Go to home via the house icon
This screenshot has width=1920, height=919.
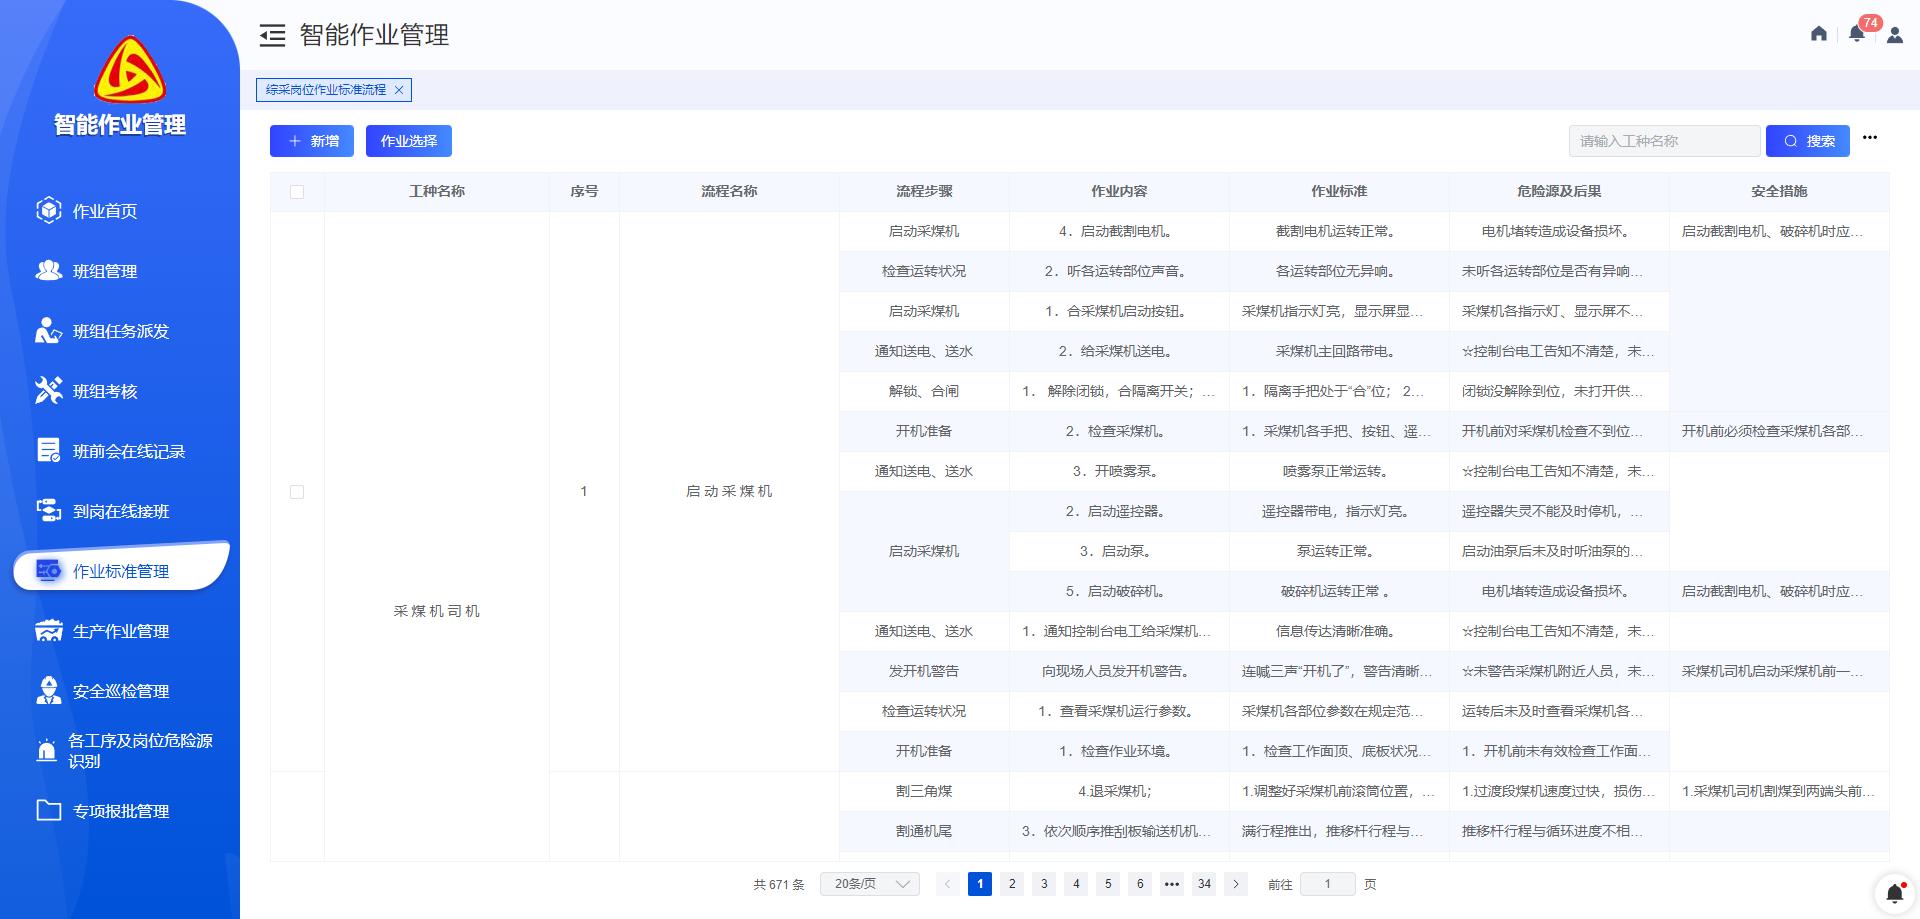coord(1819,34)
